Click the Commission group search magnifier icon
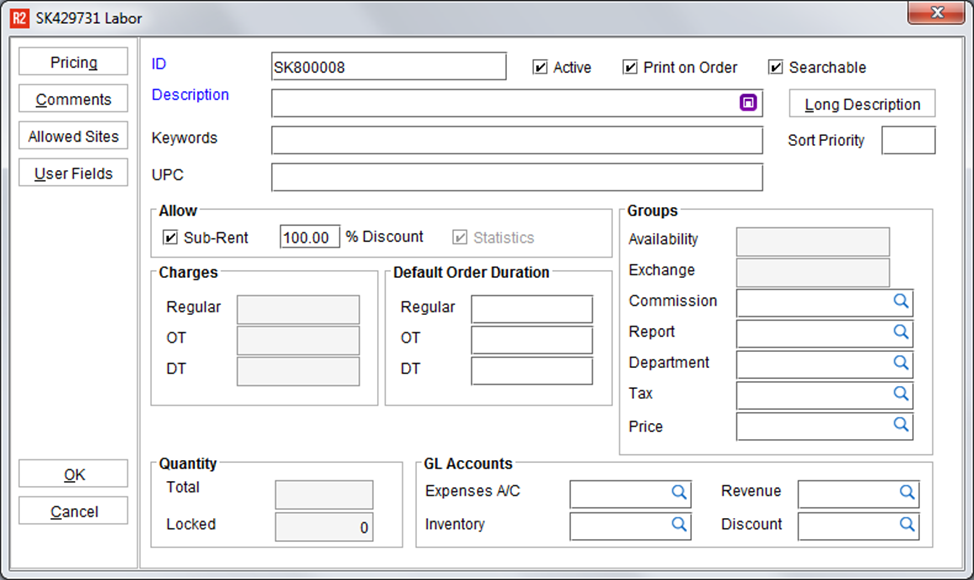The image size is (974, 580). (901, 301)
